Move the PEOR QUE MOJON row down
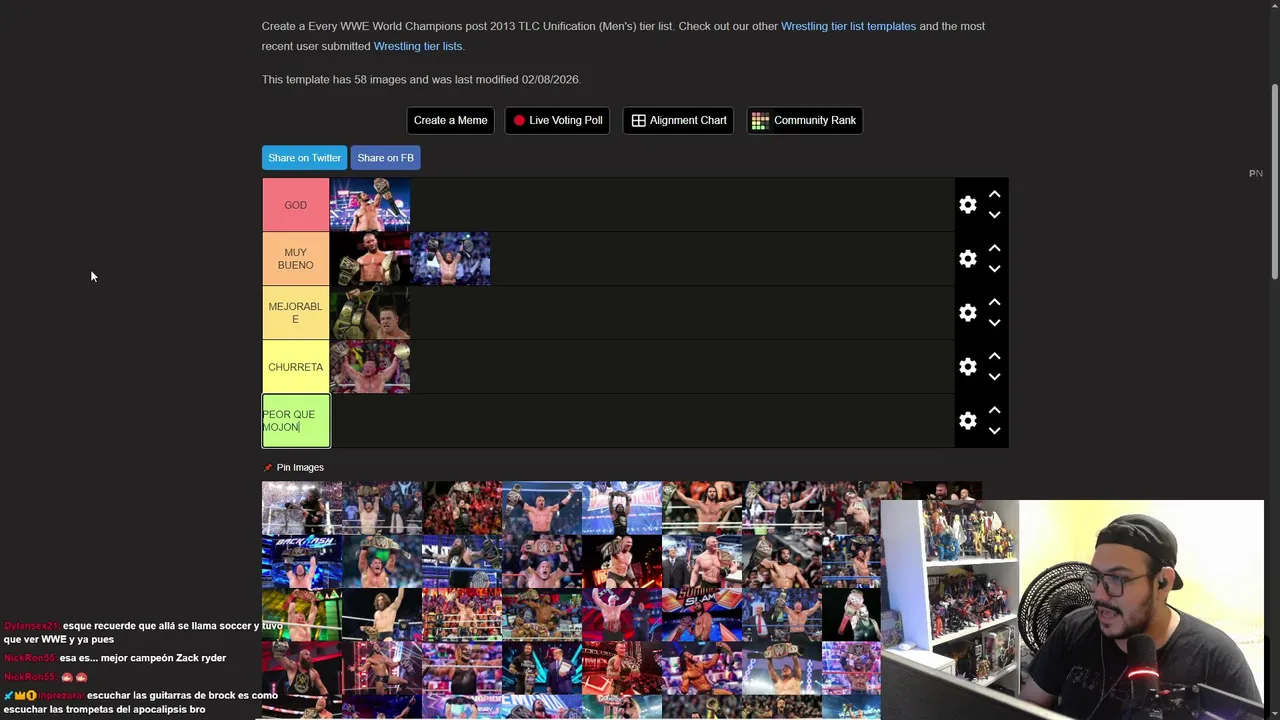 point(994,431)
